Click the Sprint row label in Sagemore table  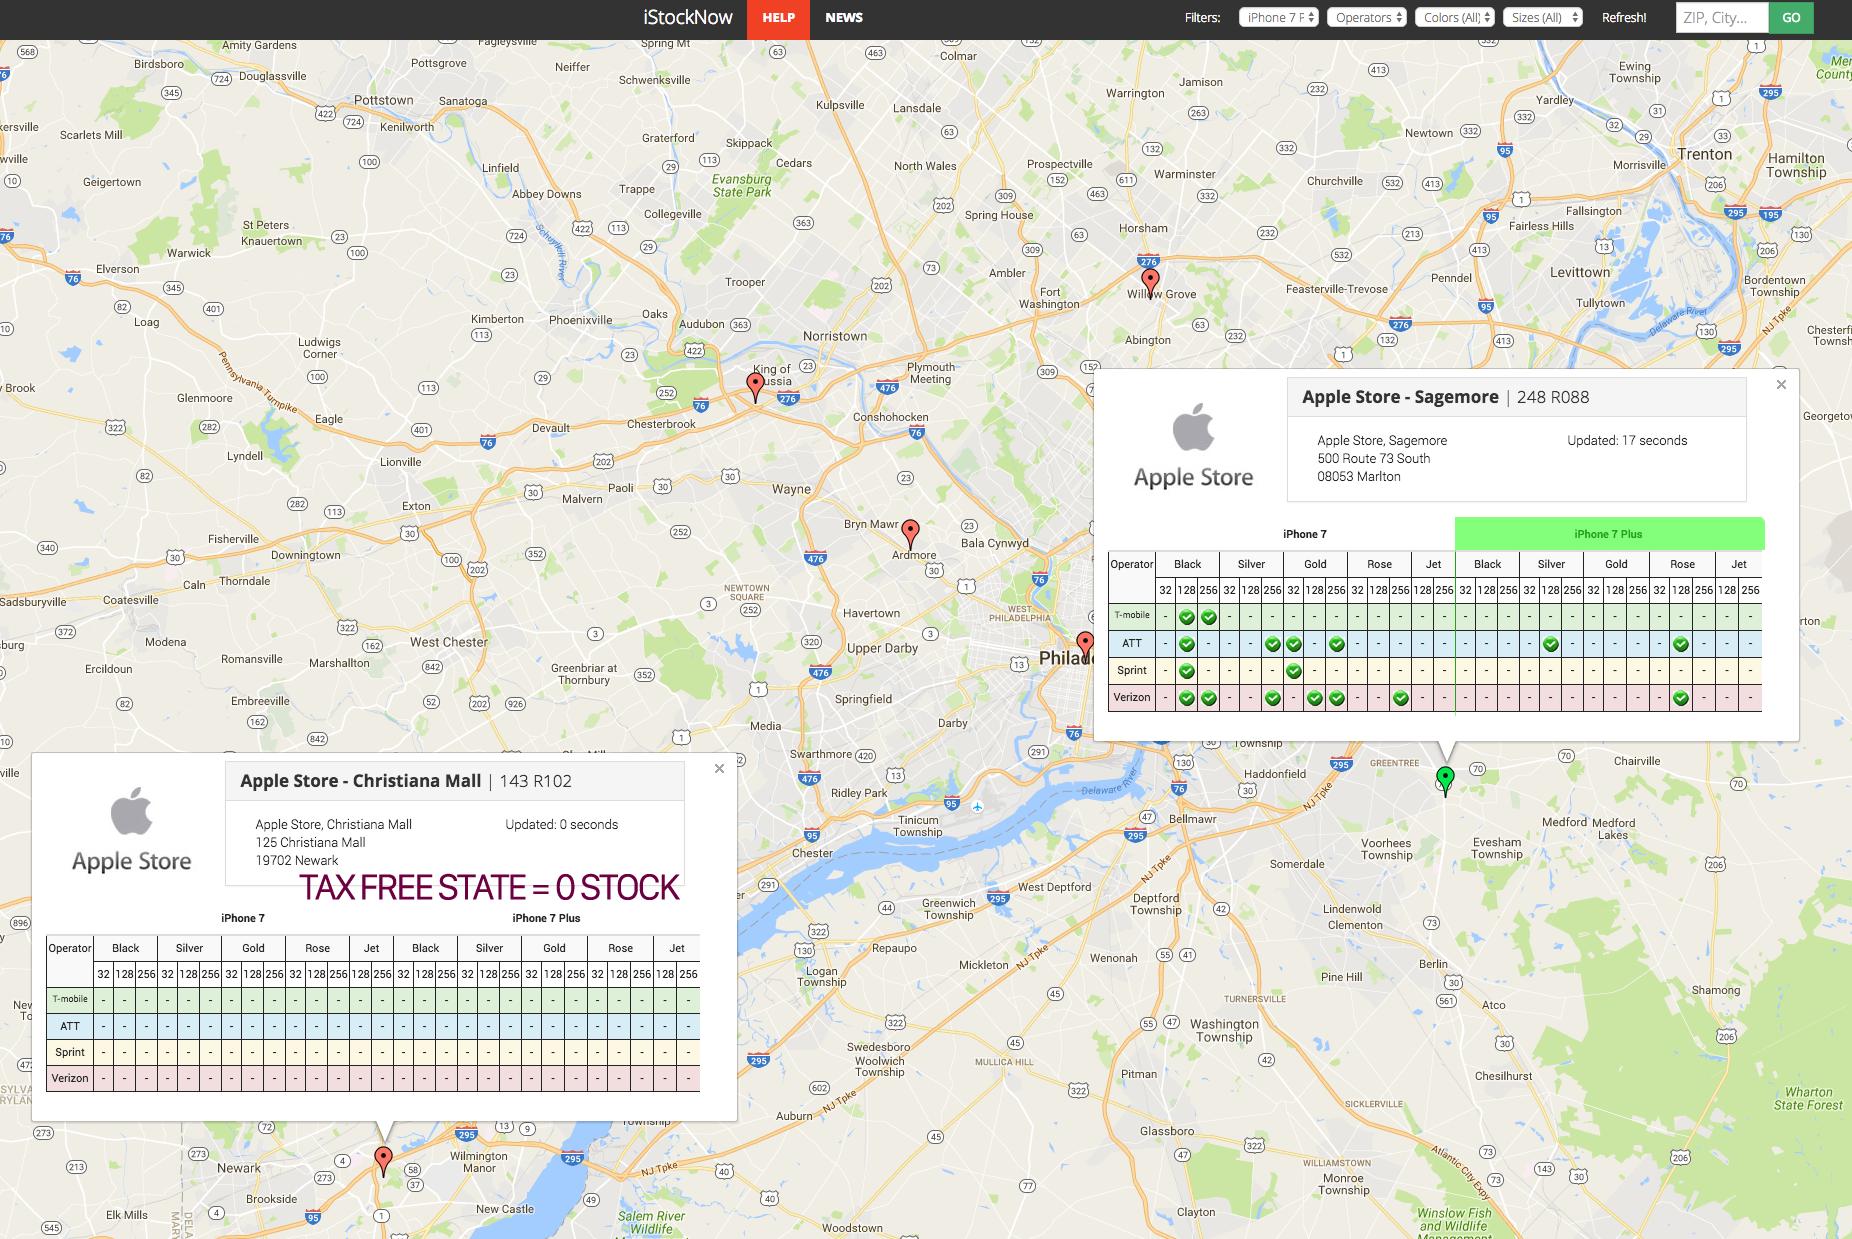tap(1132, 670)
